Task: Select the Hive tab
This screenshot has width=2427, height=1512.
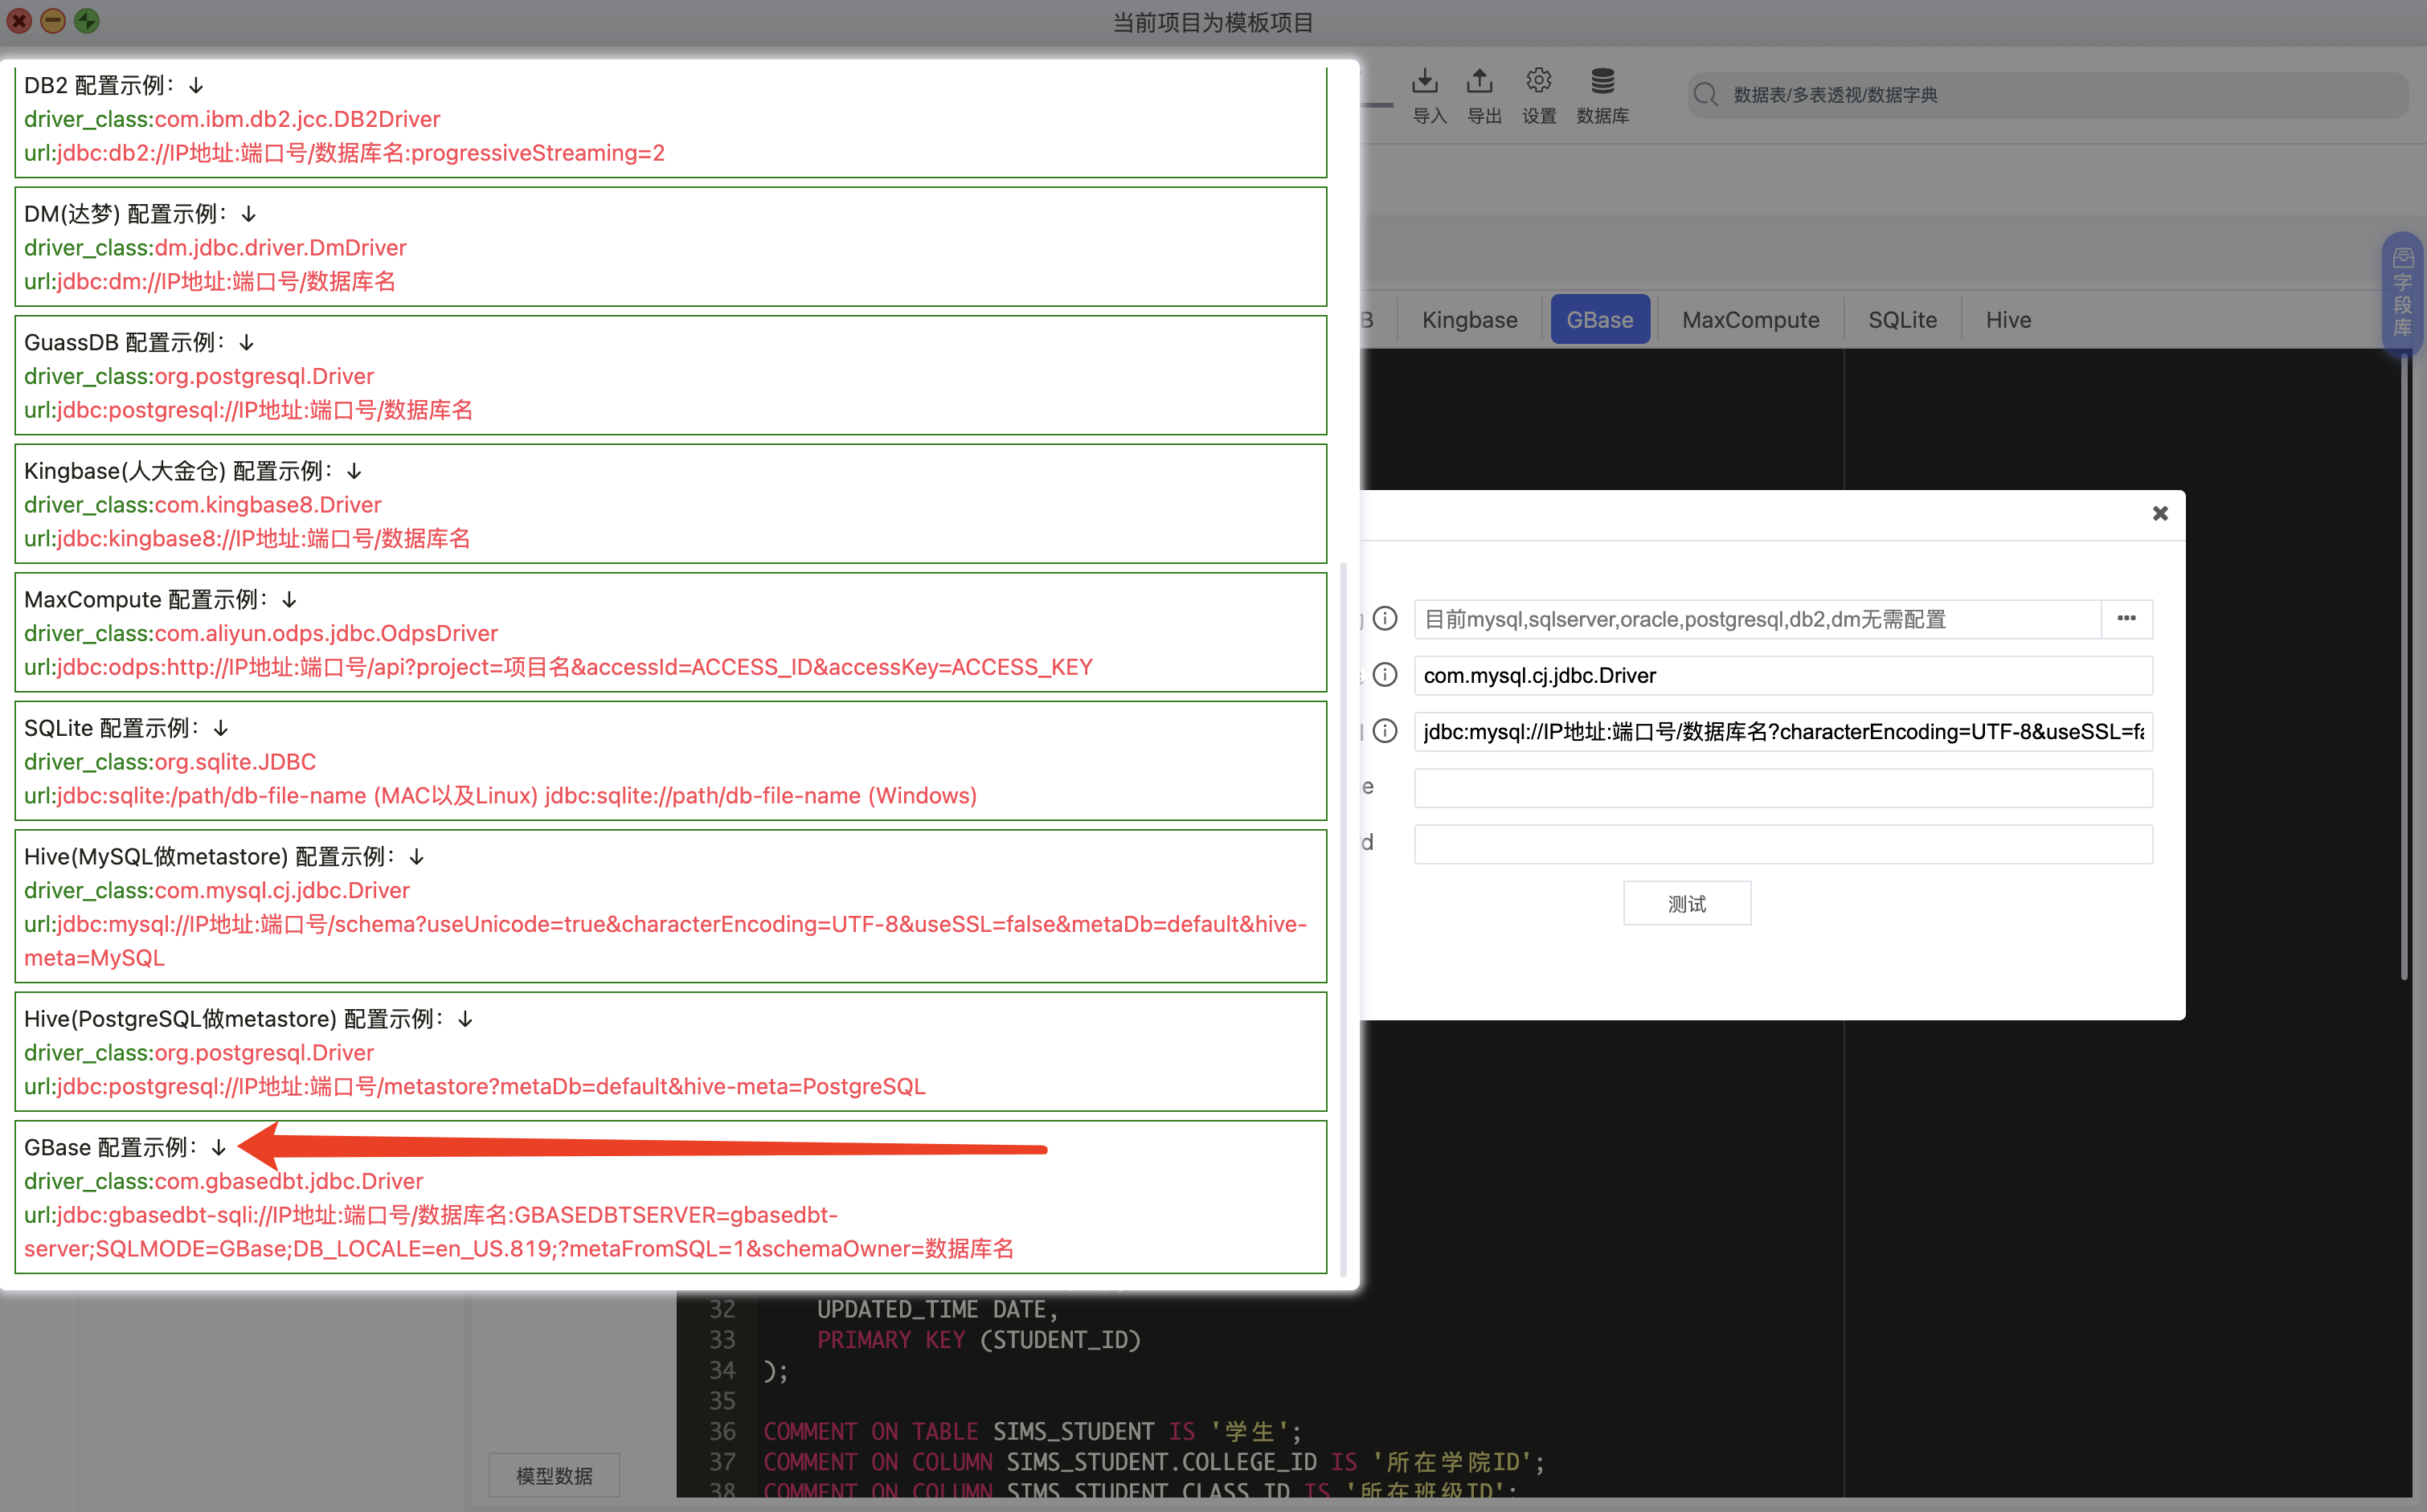Action: [x=2008, y=320]
